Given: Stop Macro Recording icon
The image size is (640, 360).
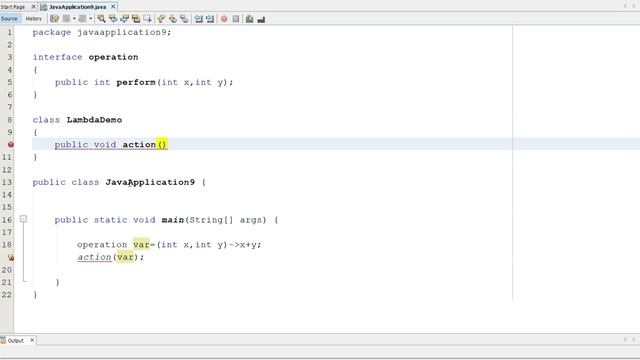Looking at the screenshot, I should [236, 19].
